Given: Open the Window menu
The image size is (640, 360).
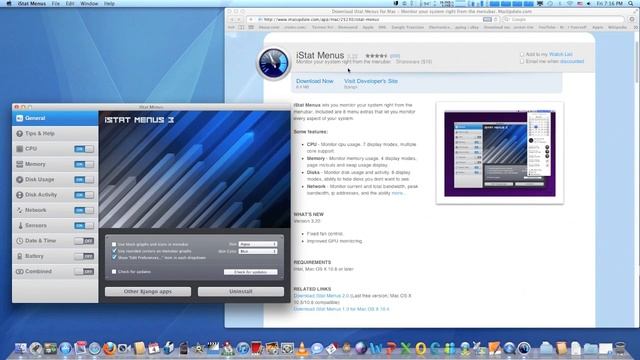Looking at the screenshot, I should (89, 3).
